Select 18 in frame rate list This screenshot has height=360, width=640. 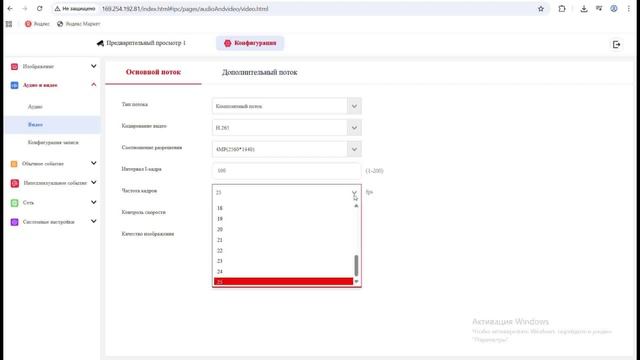(283, 208)
